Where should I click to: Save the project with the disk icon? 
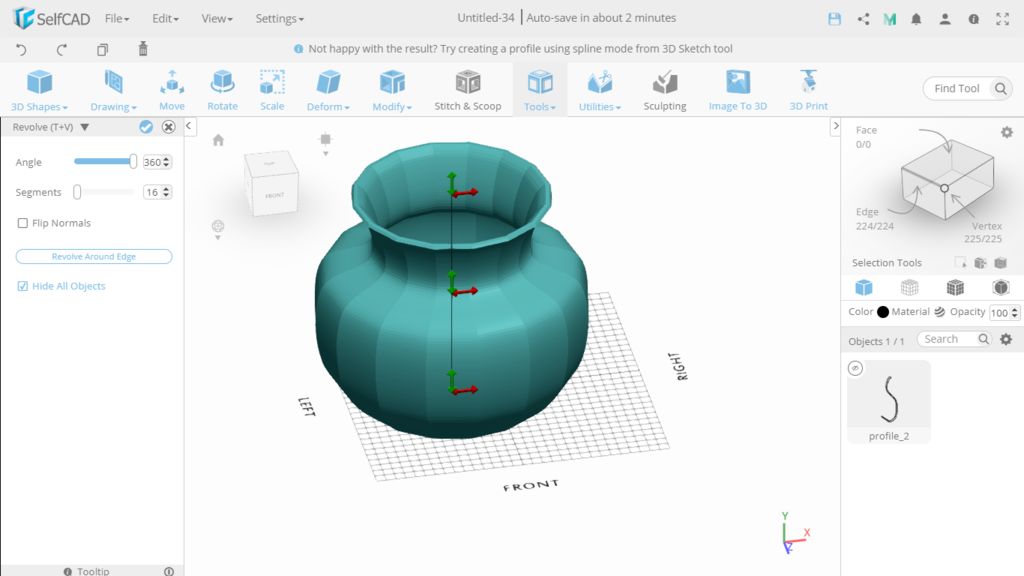[835, 19]
